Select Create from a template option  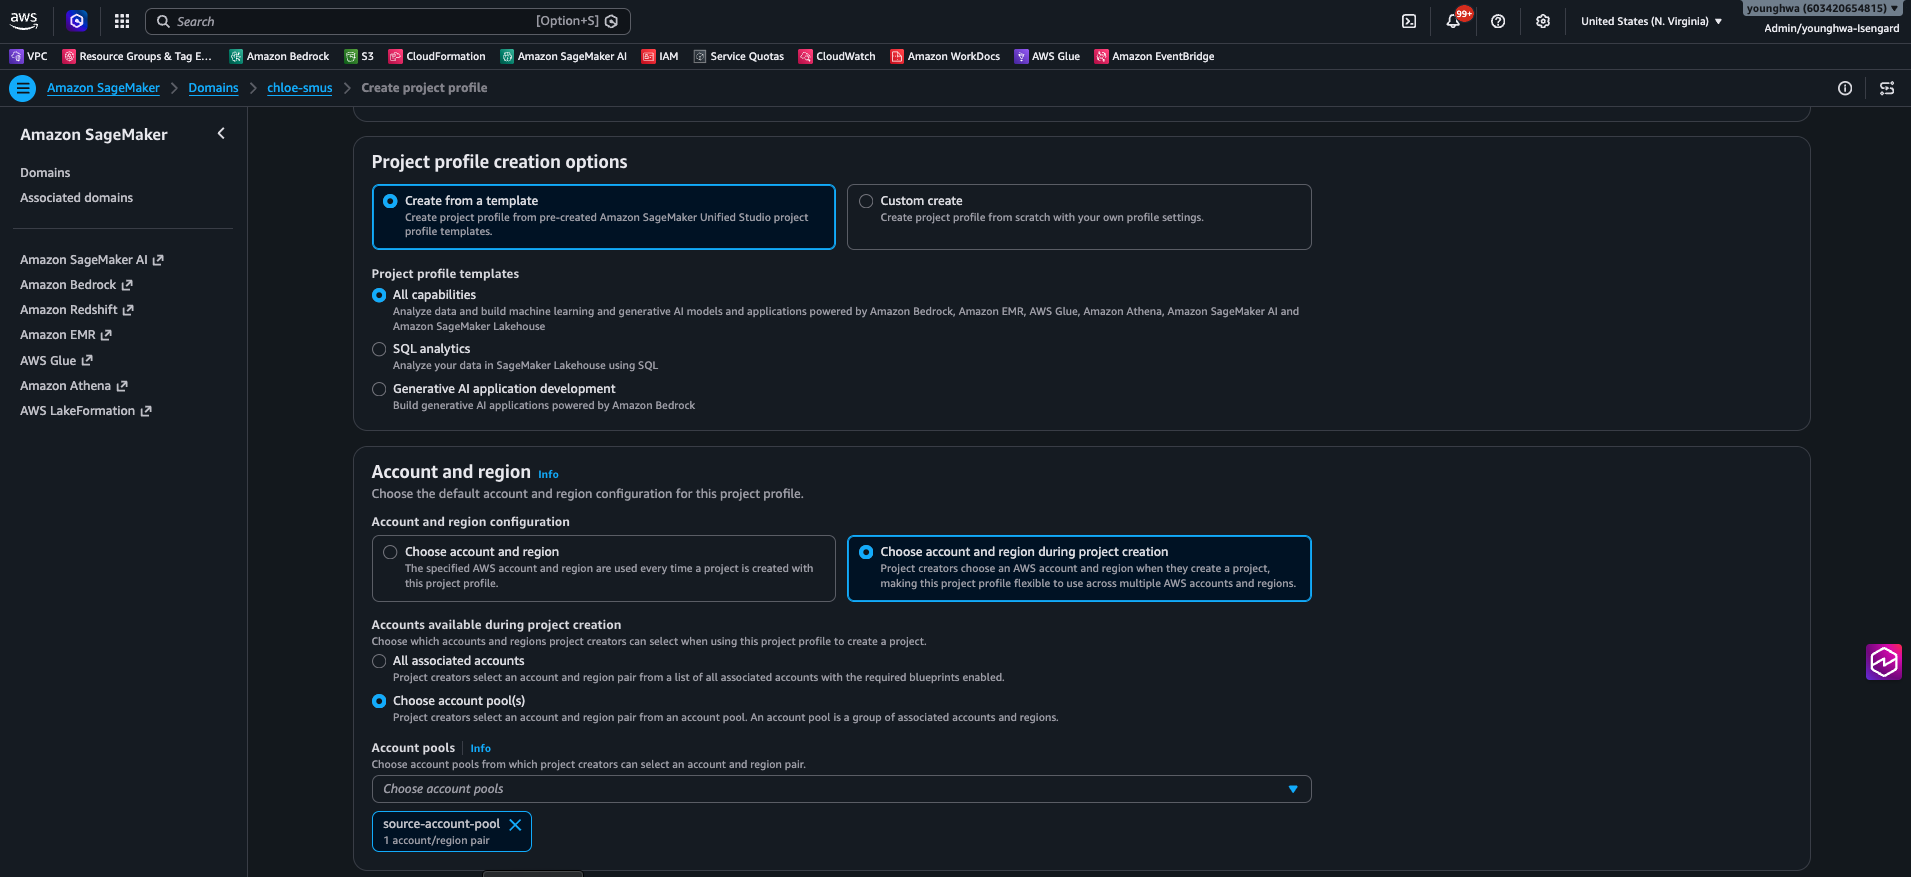click(603, 216)
